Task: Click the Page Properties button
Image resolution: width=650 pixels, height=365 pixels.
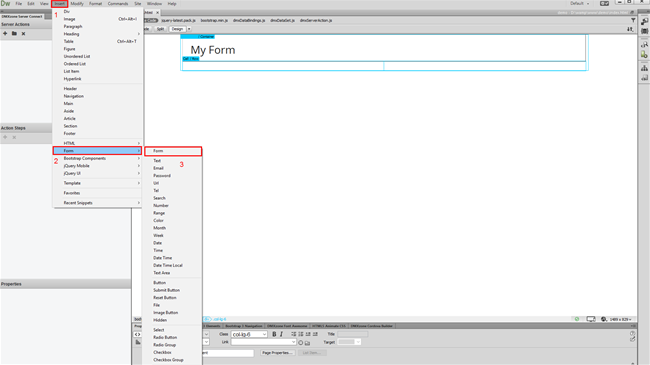Action: click(277, 353)
